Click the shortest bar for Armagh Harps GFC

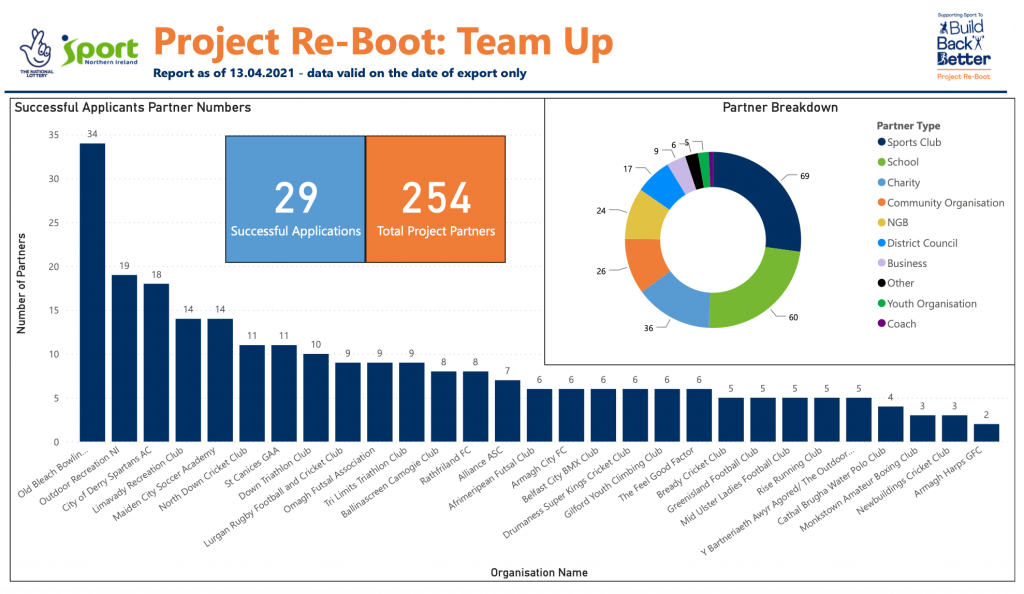click(x=987, y=433)
